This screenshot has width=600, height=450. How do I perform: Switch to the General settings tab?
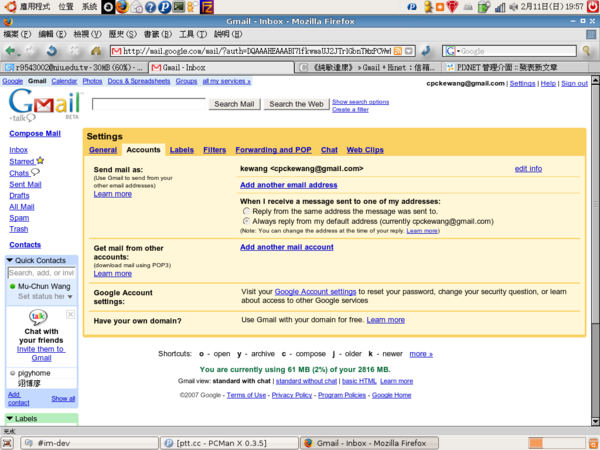(x=103, y=150)
